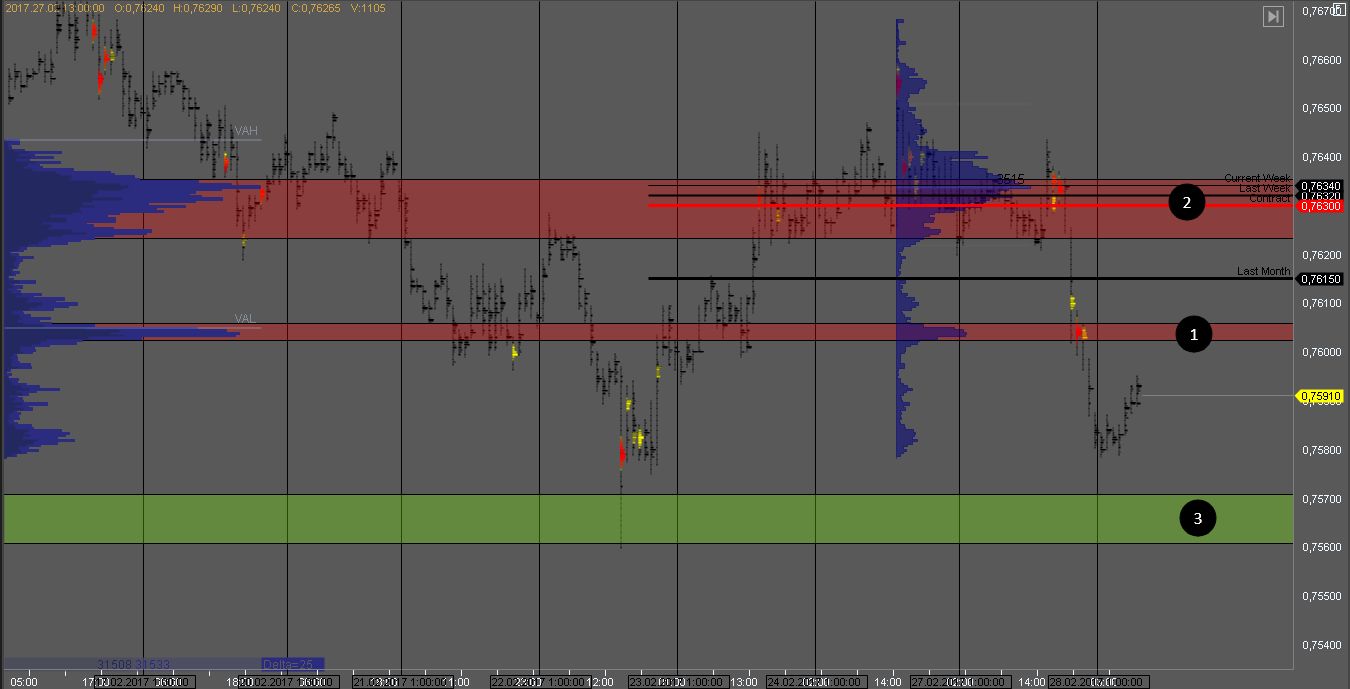1350x689 pixels.
Task: Click the black circle marker numbered 3
Action: 1197,518
